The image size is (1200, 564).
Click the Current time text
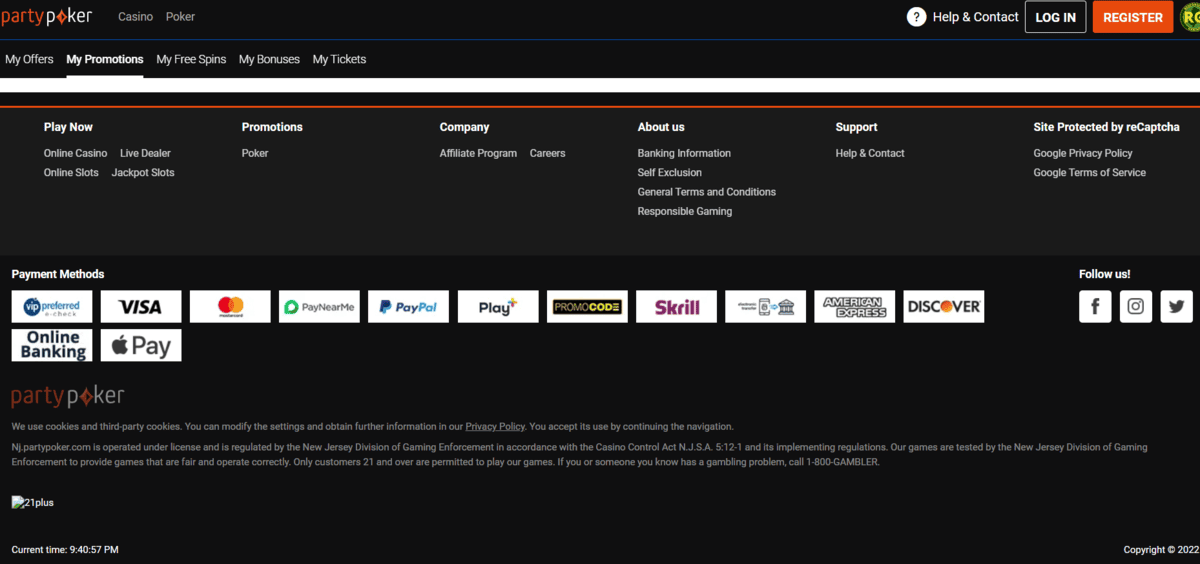(65, 550)
